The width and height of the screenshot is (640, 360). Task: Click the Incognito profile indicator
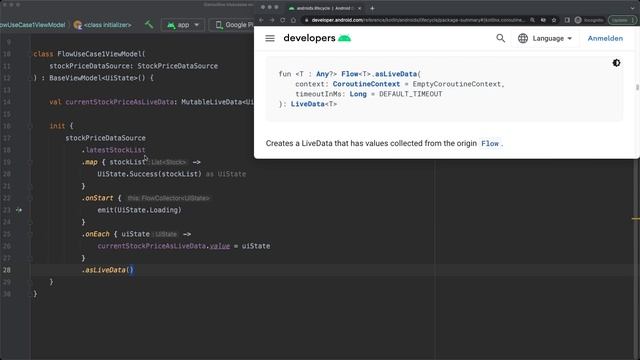click(589, 20)
